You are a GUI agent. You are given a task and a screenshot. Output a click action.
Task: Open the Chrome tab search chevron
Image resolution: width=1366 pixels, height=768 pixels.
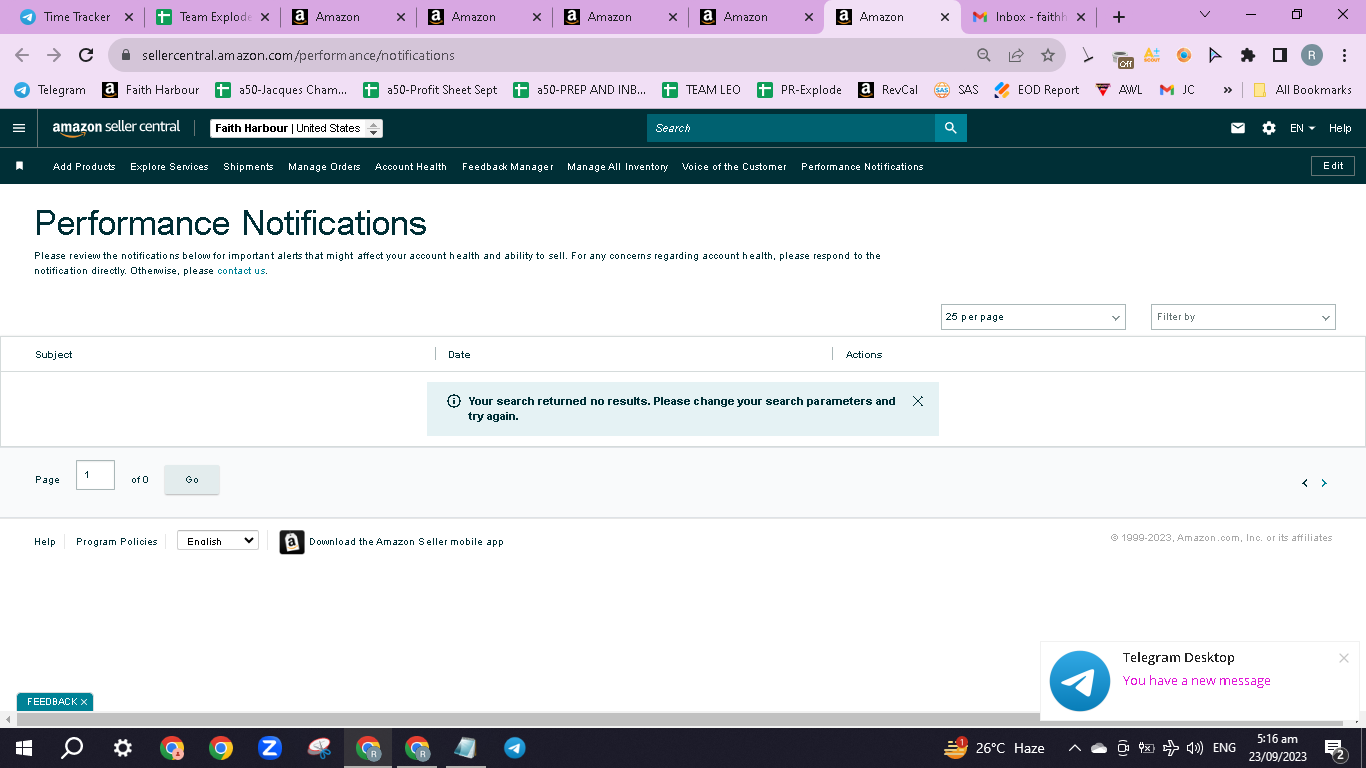click(x=1205, y=15)
